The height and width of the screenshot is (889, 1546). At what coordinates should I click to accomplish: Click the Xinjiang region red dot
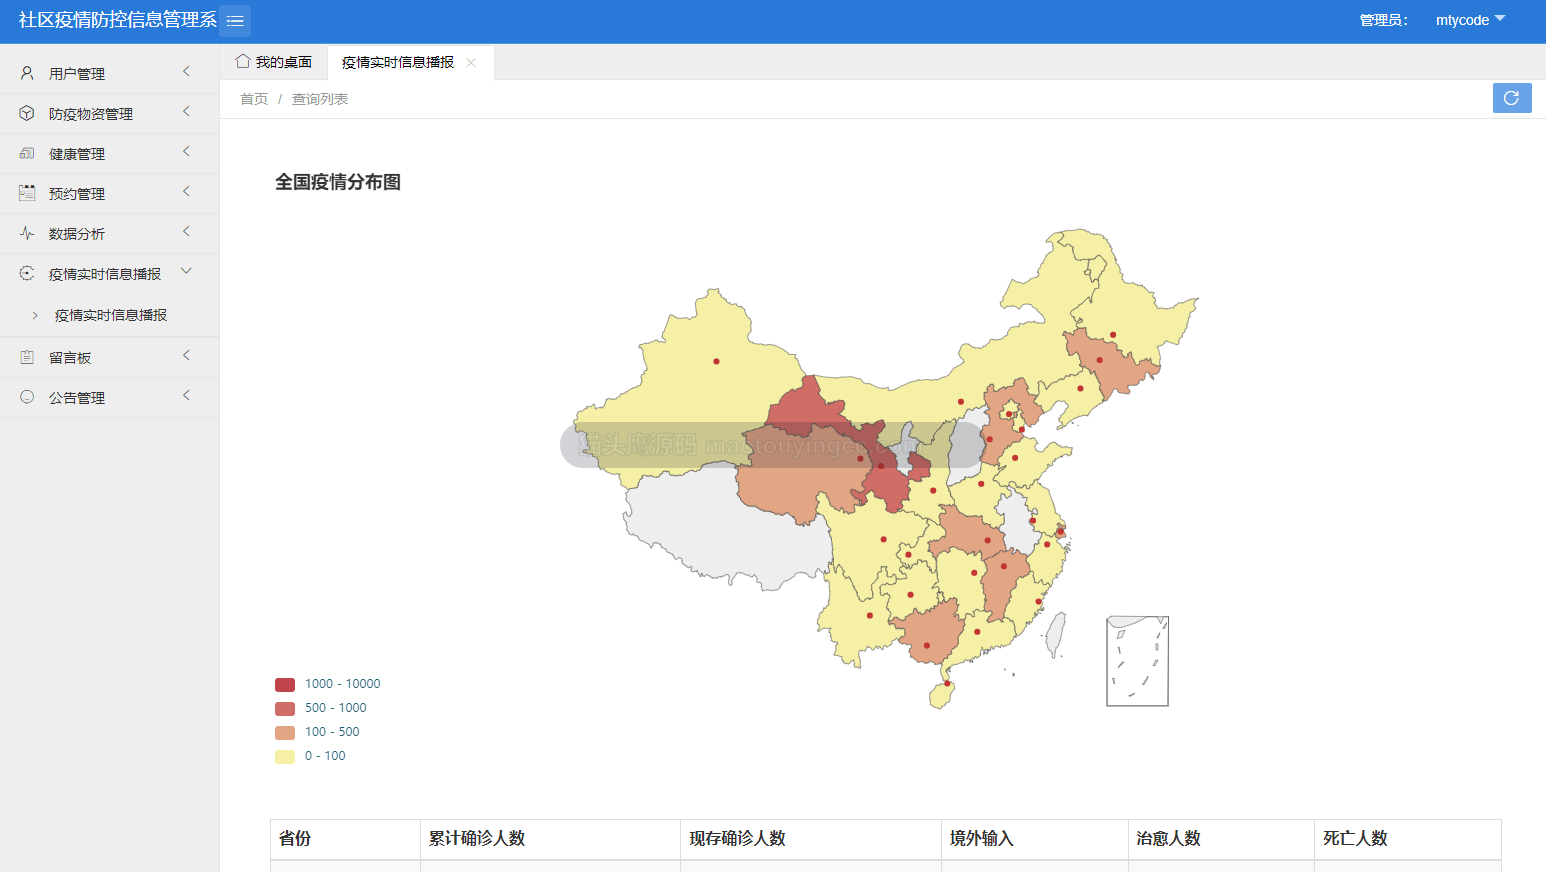[716, 361]
